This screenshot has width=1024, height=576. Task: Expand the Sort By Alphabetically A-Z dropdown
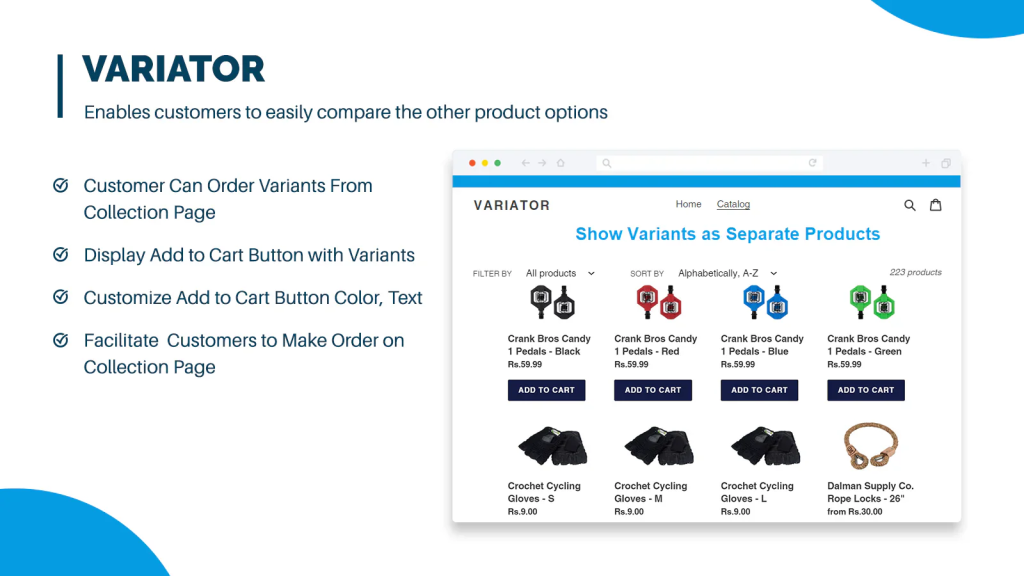coord(728,273)
